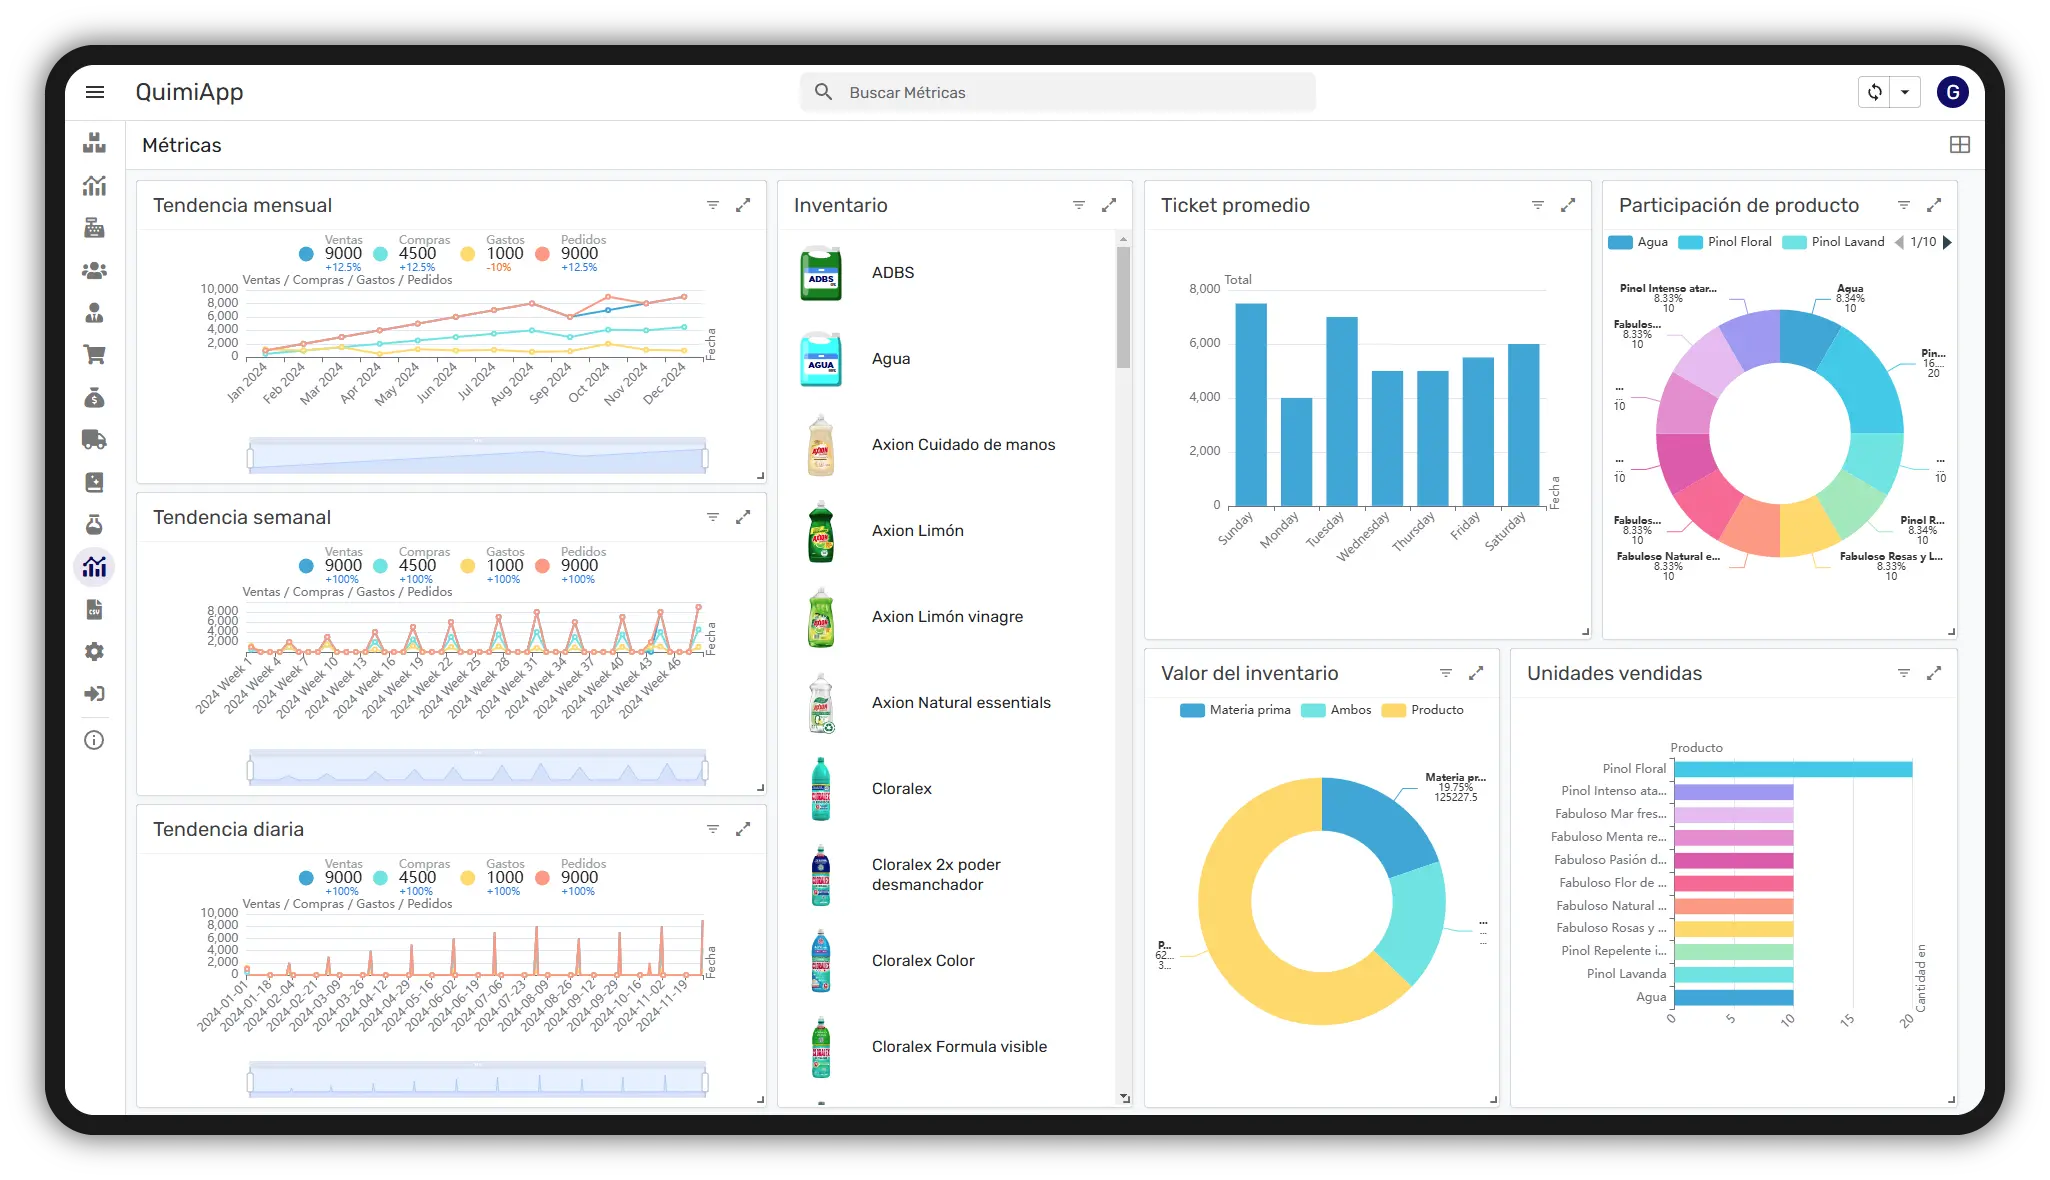This screenshot has width=2050, height=1180.
Task: Toggle the Pedidos series in Tendencia diaria
Action: coord(570,877)
